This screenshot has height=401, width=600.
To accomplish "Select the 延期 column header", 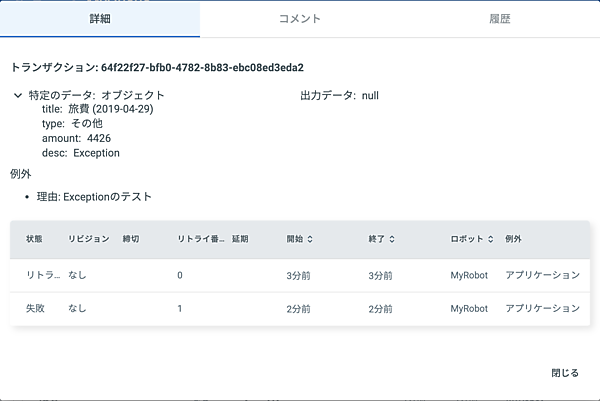I will (240, 240).
